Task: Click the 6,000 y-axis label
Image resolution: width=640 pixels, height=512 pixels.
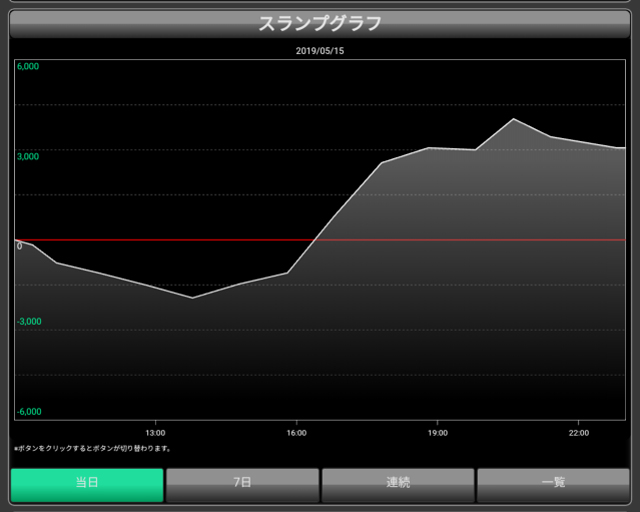Action: point(28,67)
